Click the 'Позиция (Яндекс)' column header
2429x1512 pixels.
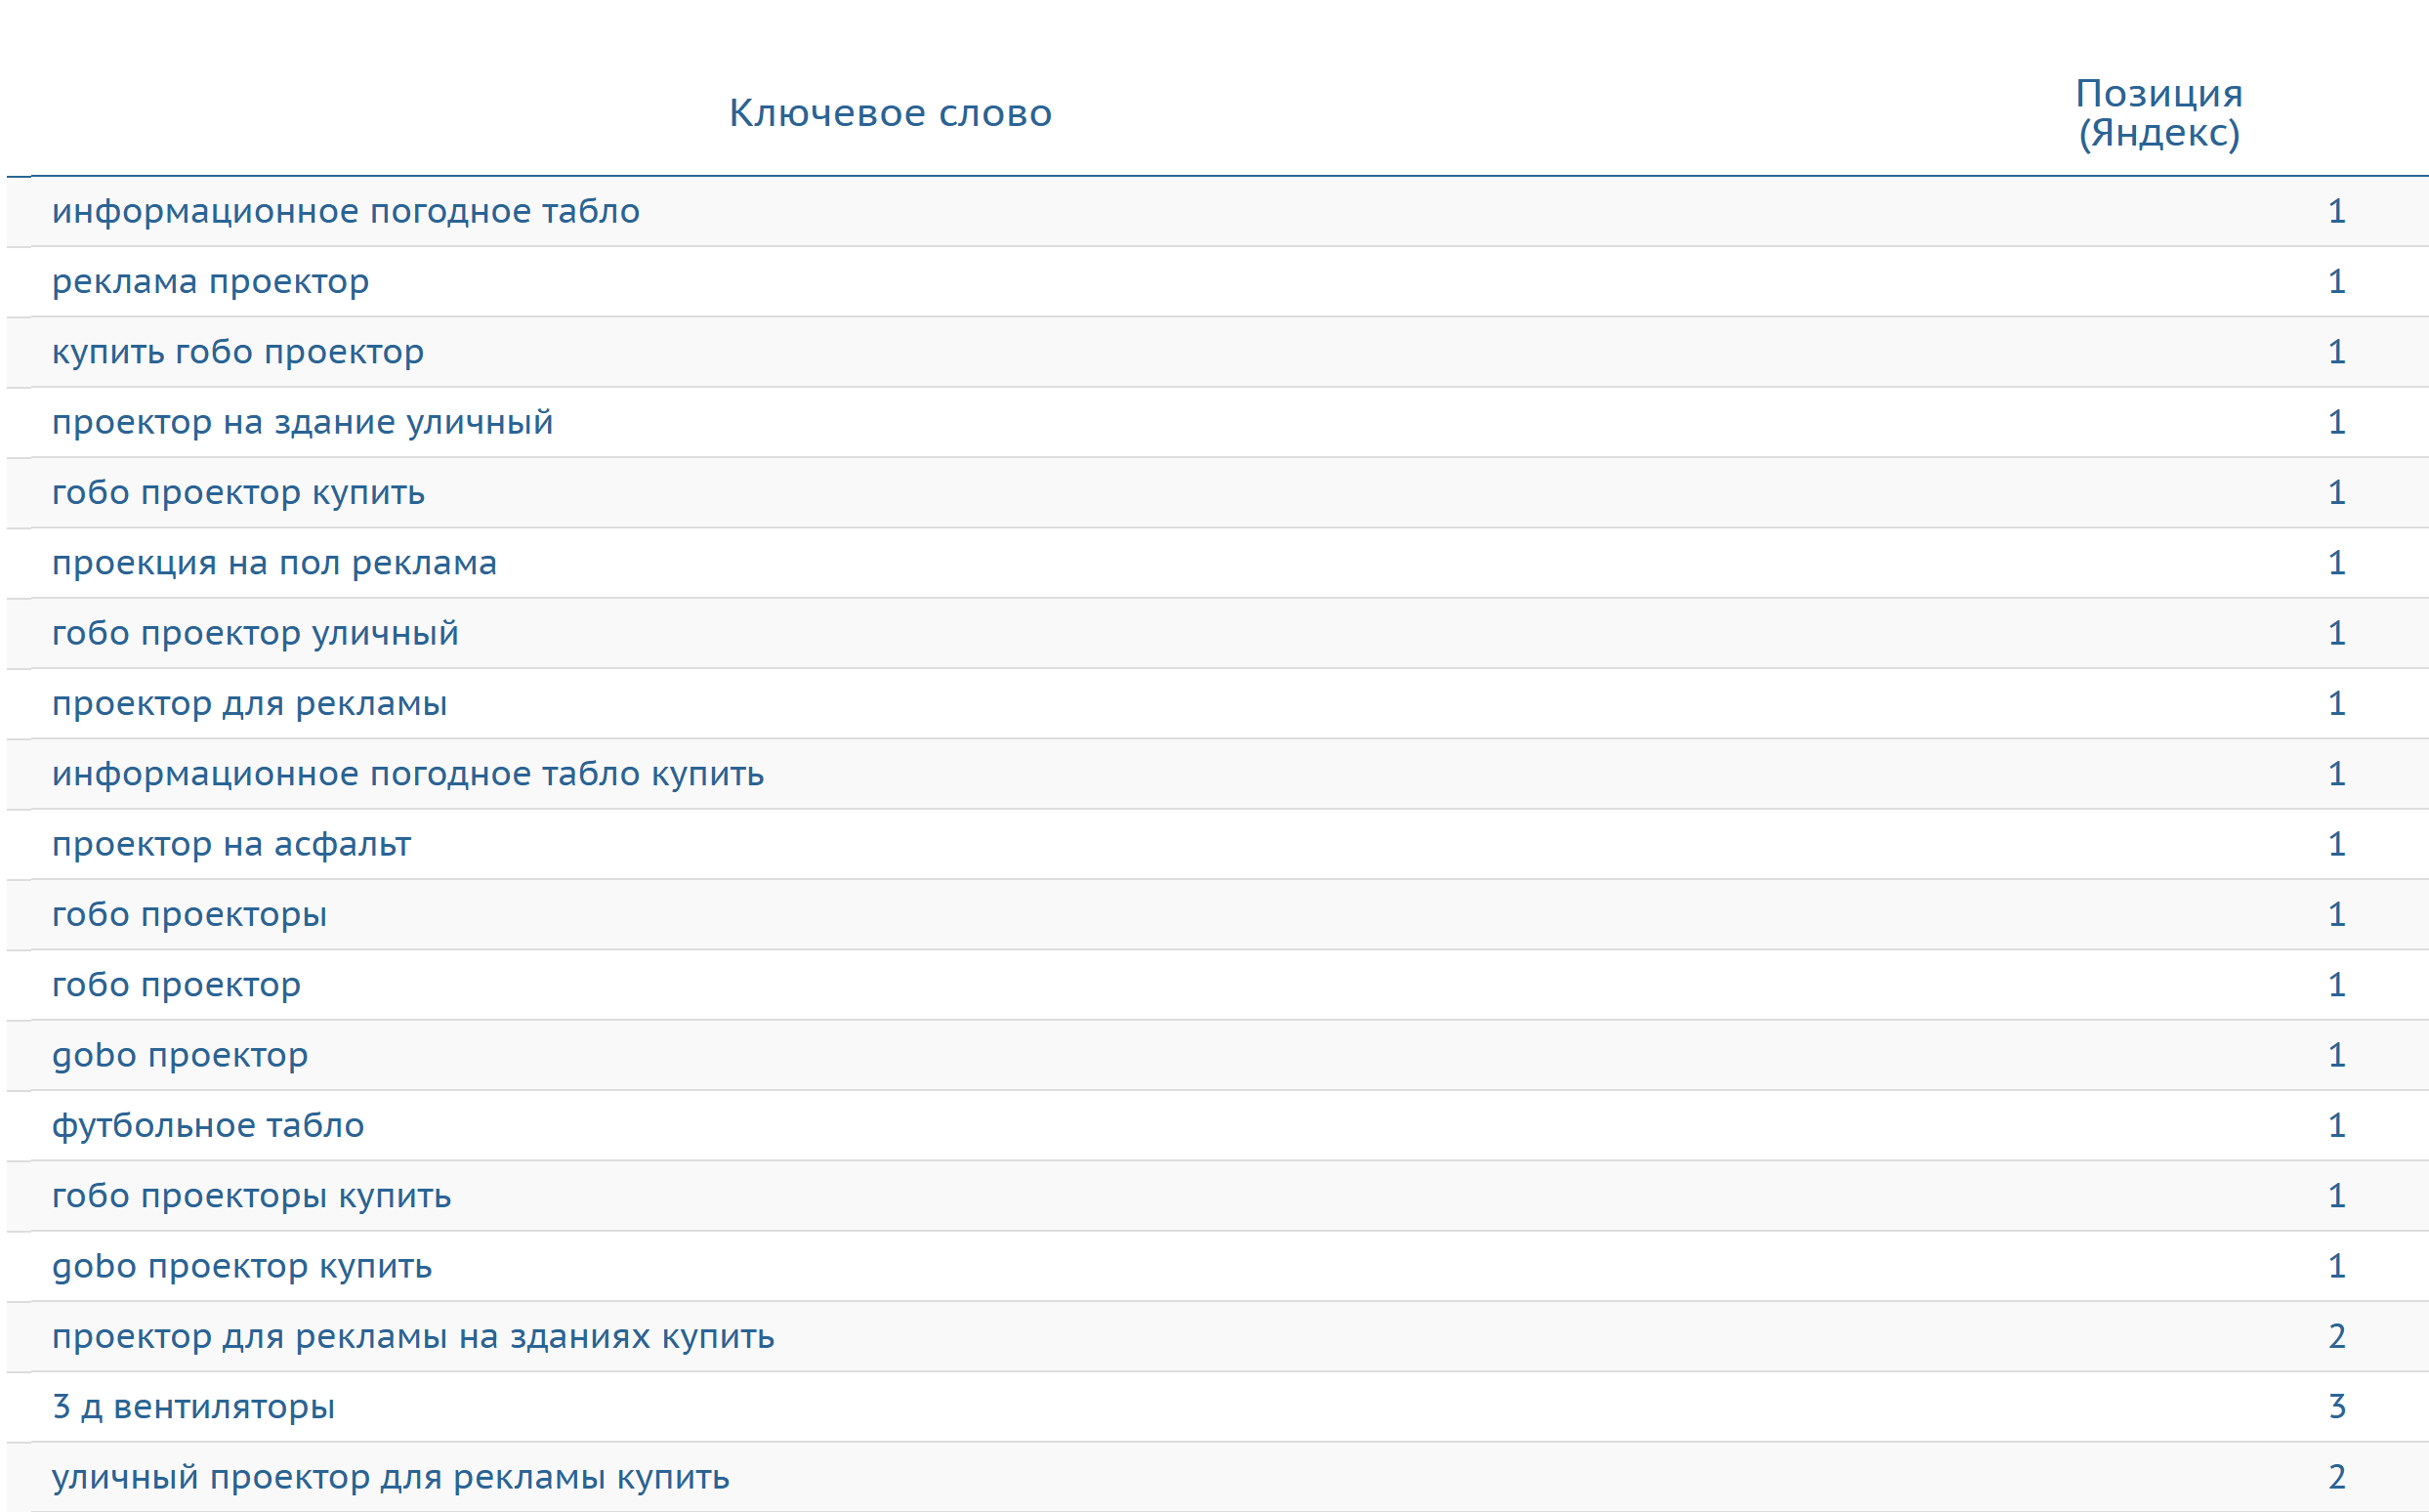click(x=2158, y=113)
